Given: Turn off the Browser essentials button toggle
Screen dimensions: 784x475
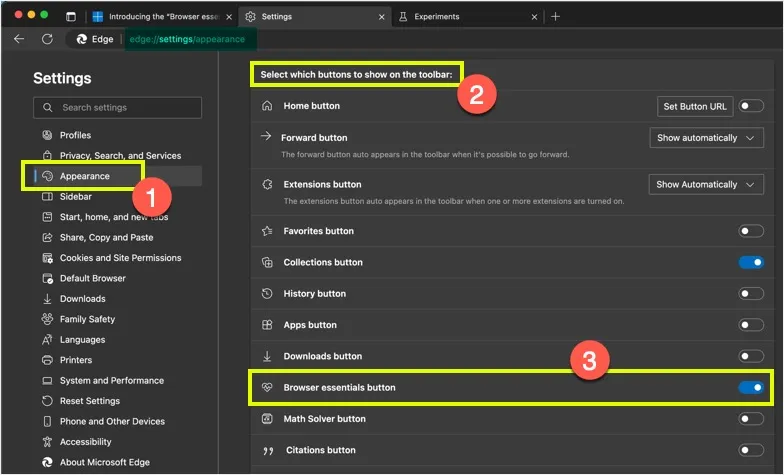Looking at the screenshot, I should (751, 388).
